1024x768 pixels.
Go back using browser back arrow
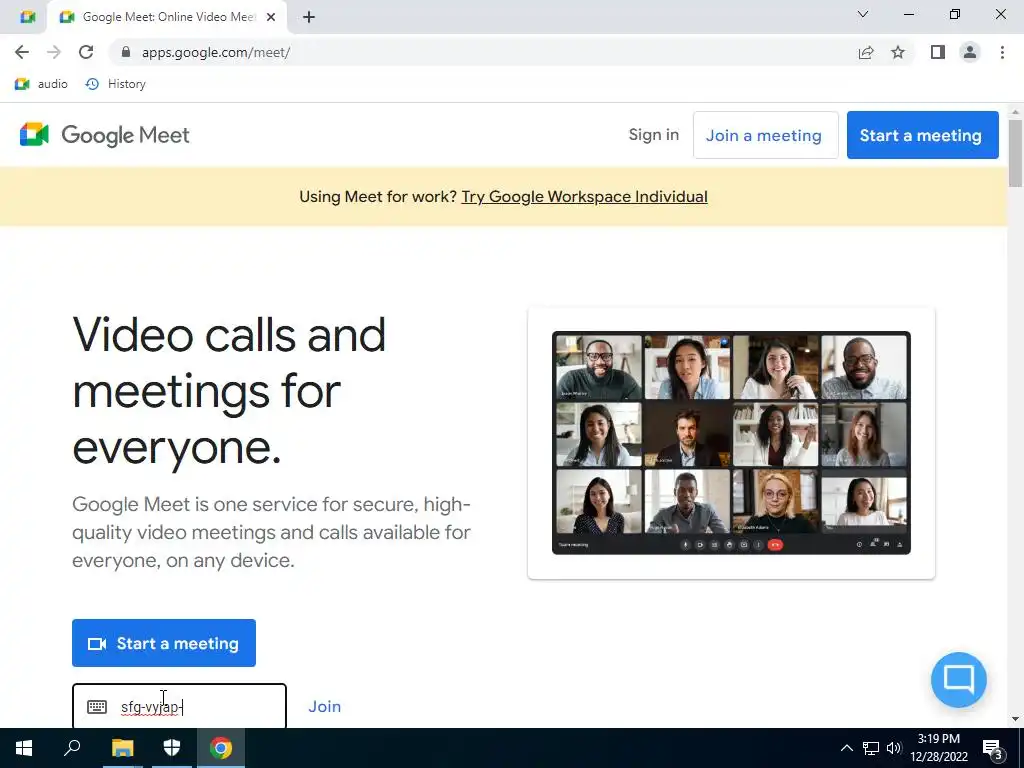[22, 52]
